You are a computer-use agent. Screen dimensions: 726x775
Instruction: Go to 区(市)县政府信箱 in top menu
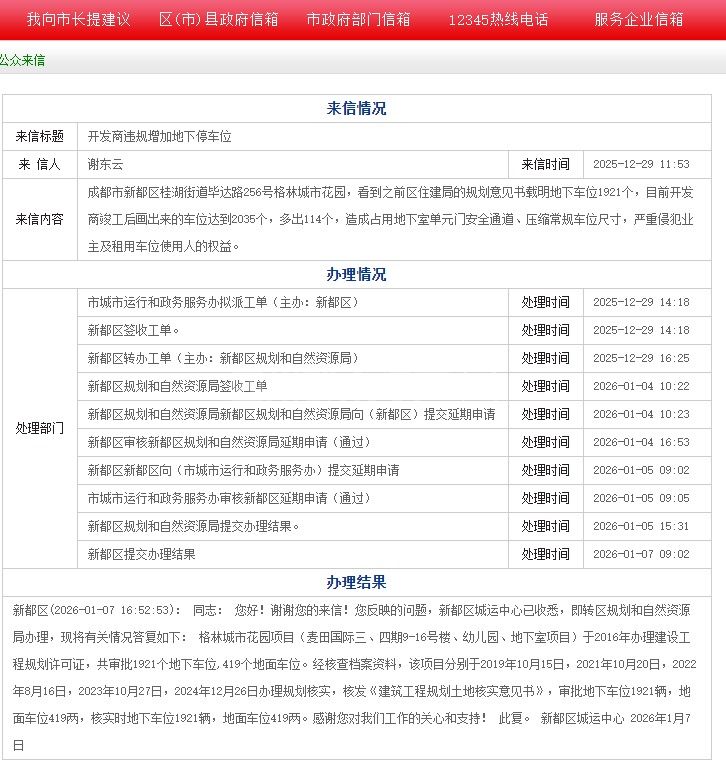tap(218, 19)
